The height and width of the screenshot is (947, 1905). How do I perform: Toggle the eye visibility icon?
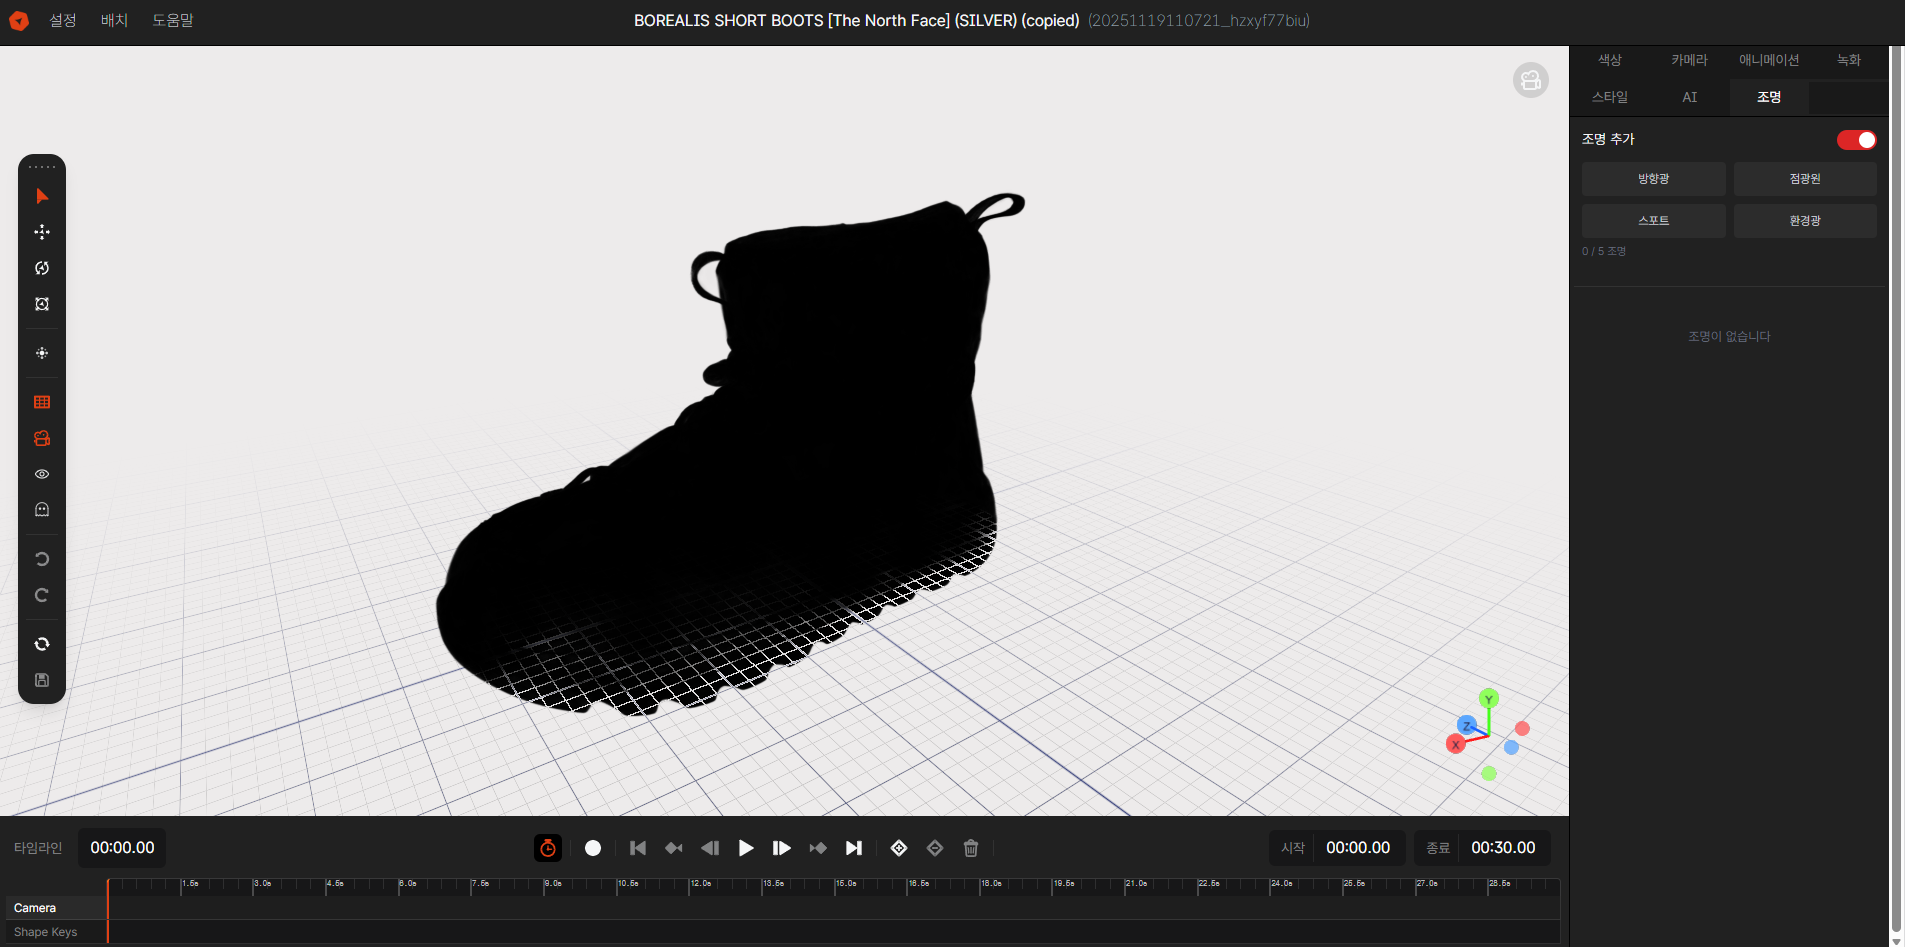(x=41, y=474)
